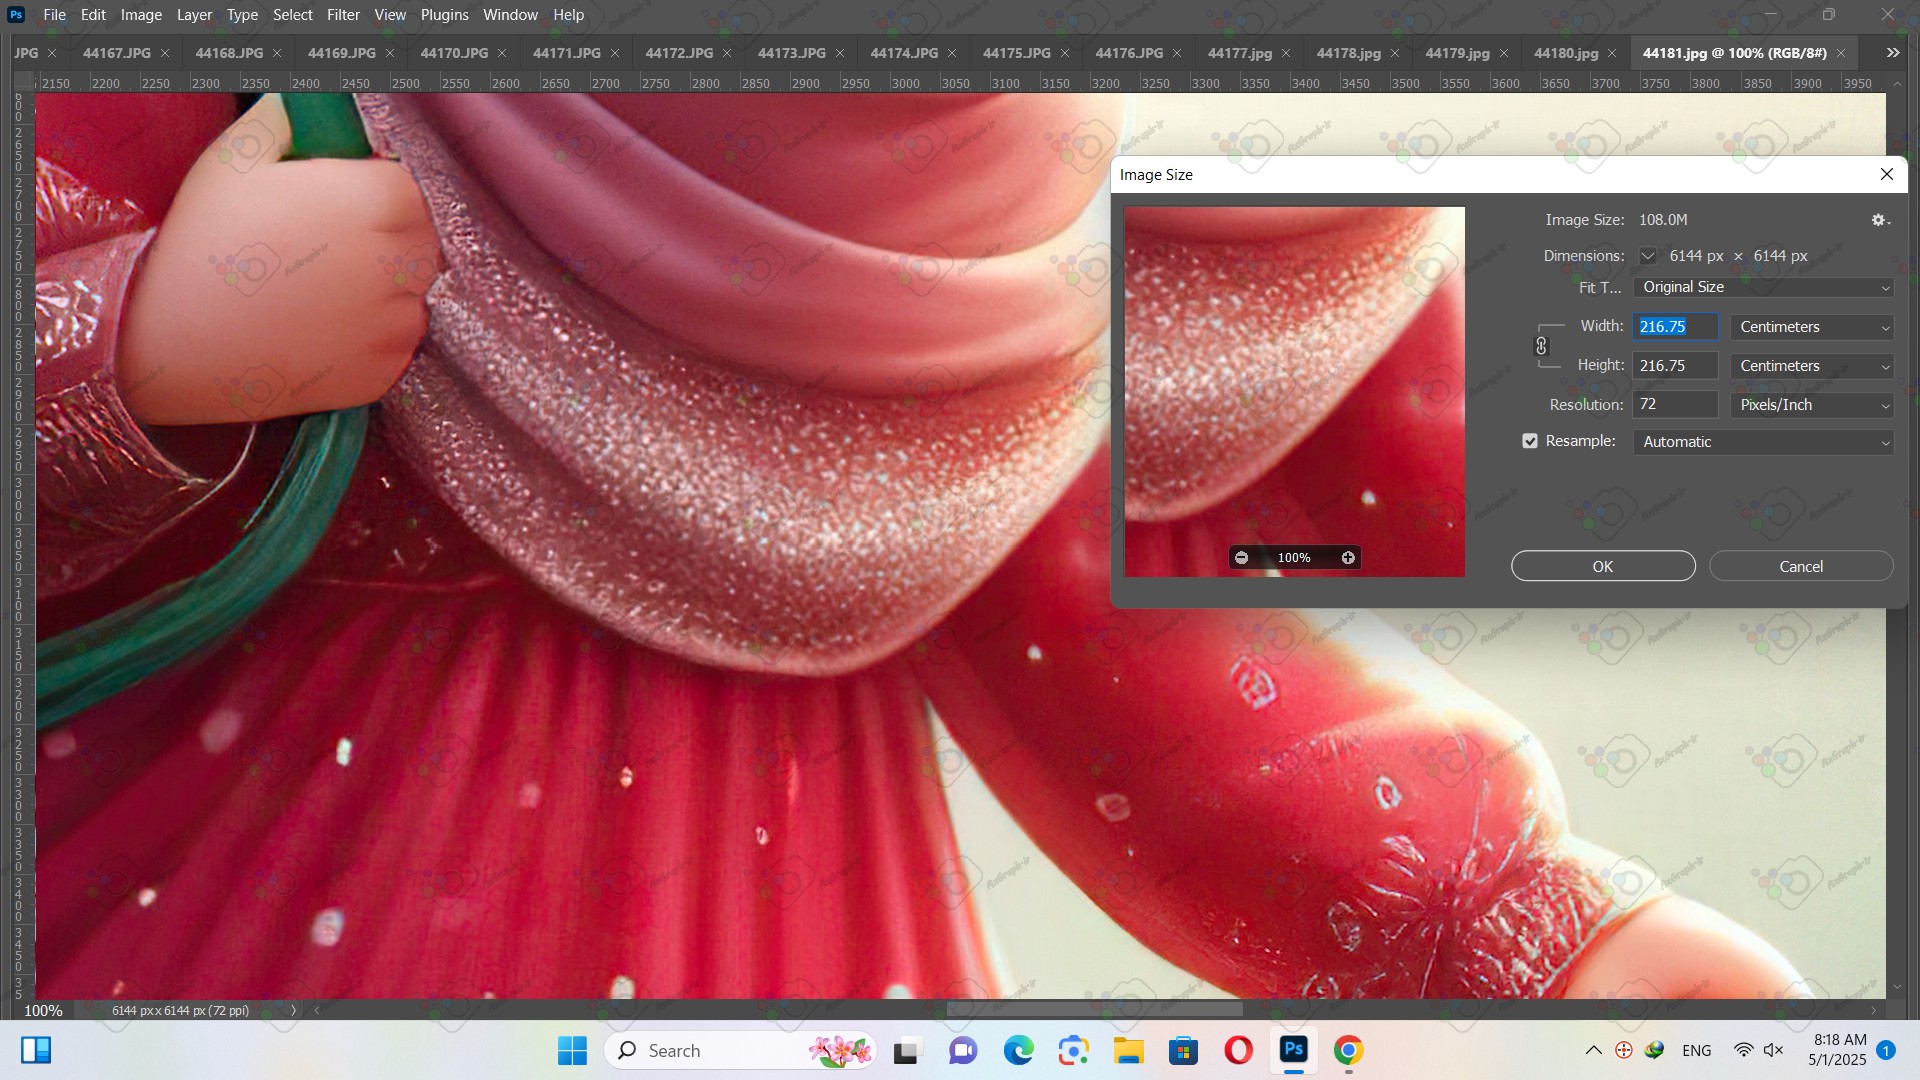Image resolution: width=1920 pixels, height=1080 pixels.
Task: Click the Height value field
Action: (x=1675, y=366)
